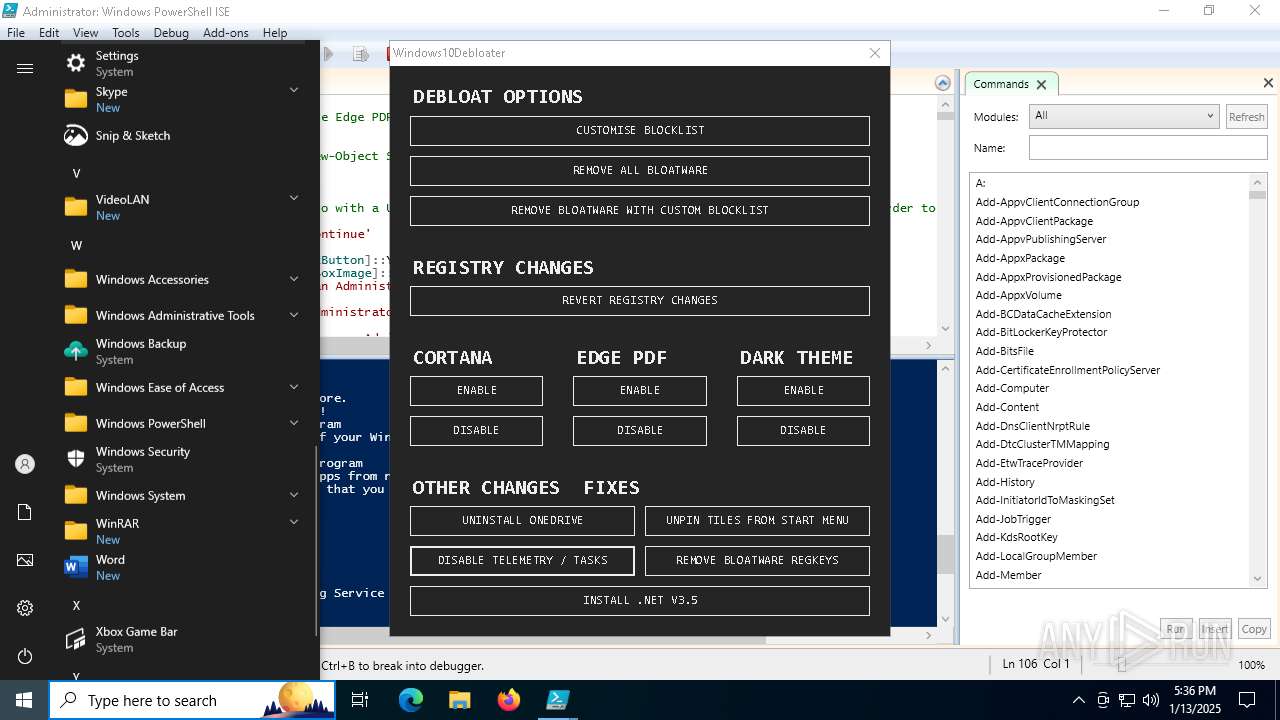Open Help menu
1280x720 pixels.
pos(275,32)
